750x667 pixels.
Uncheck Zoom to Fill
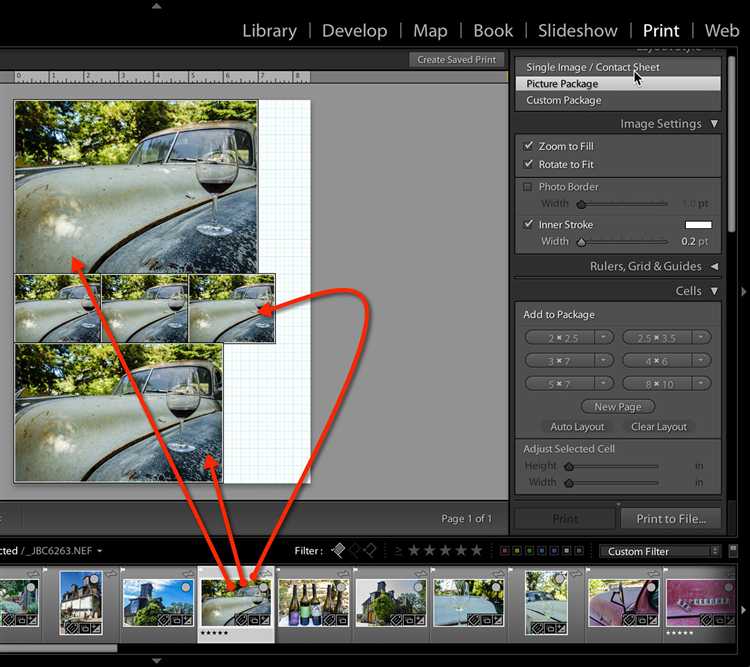pyautogui.click(x=528, y=146)
